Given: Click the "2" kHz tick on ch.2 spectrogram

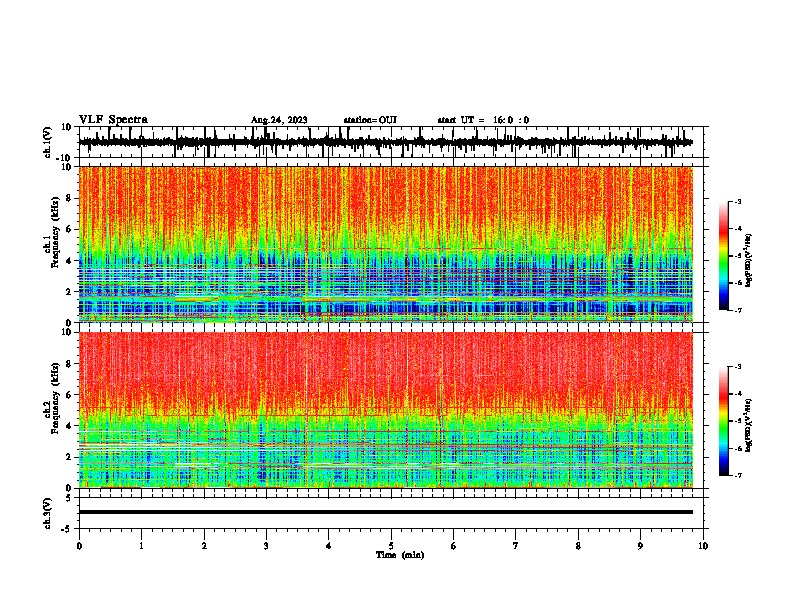Looking at the screenshot, I should point(69,457).
